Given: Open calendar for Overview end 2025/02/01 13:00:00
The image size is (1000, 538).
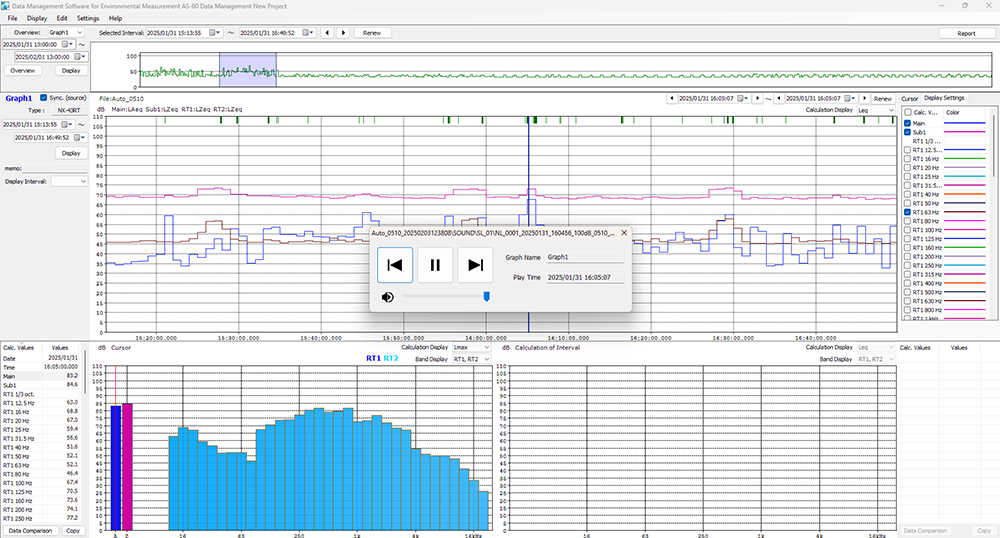Looking at the screenshot, I should [79, 57].
